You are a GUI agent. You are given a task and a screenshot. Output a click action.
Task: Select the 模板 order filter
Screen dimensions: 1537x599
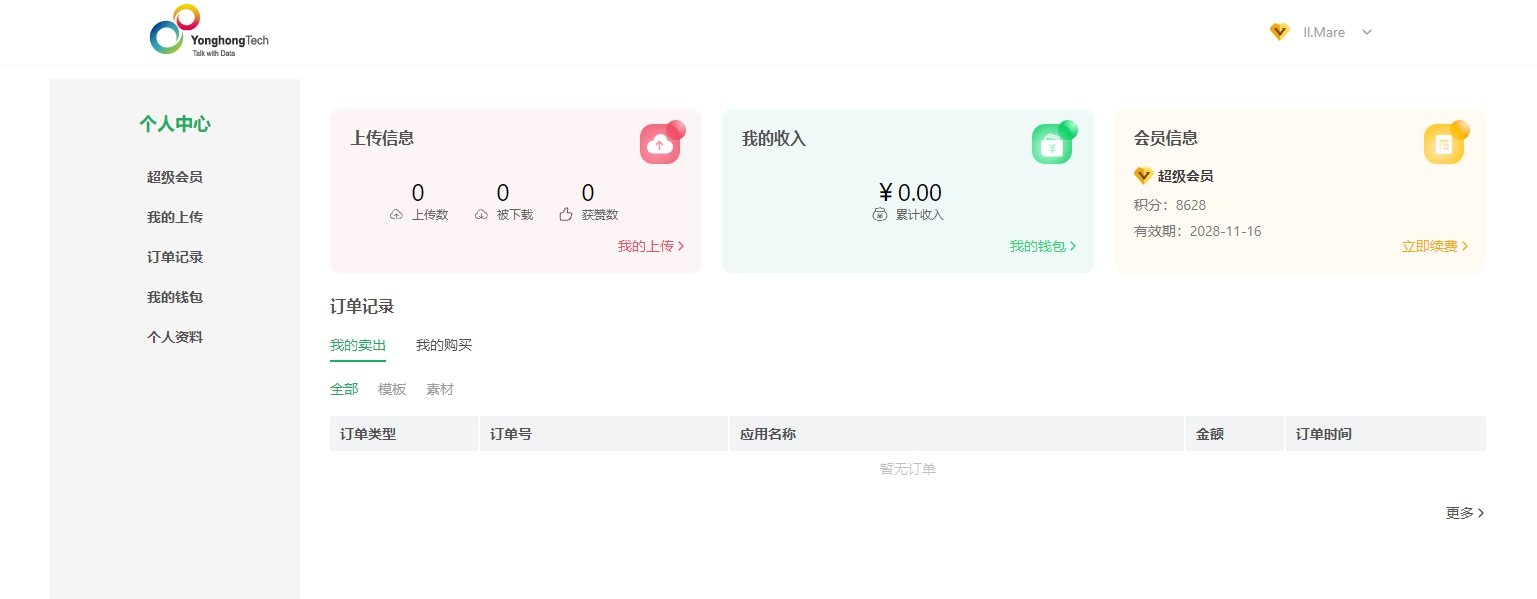[x=392, y=389]
